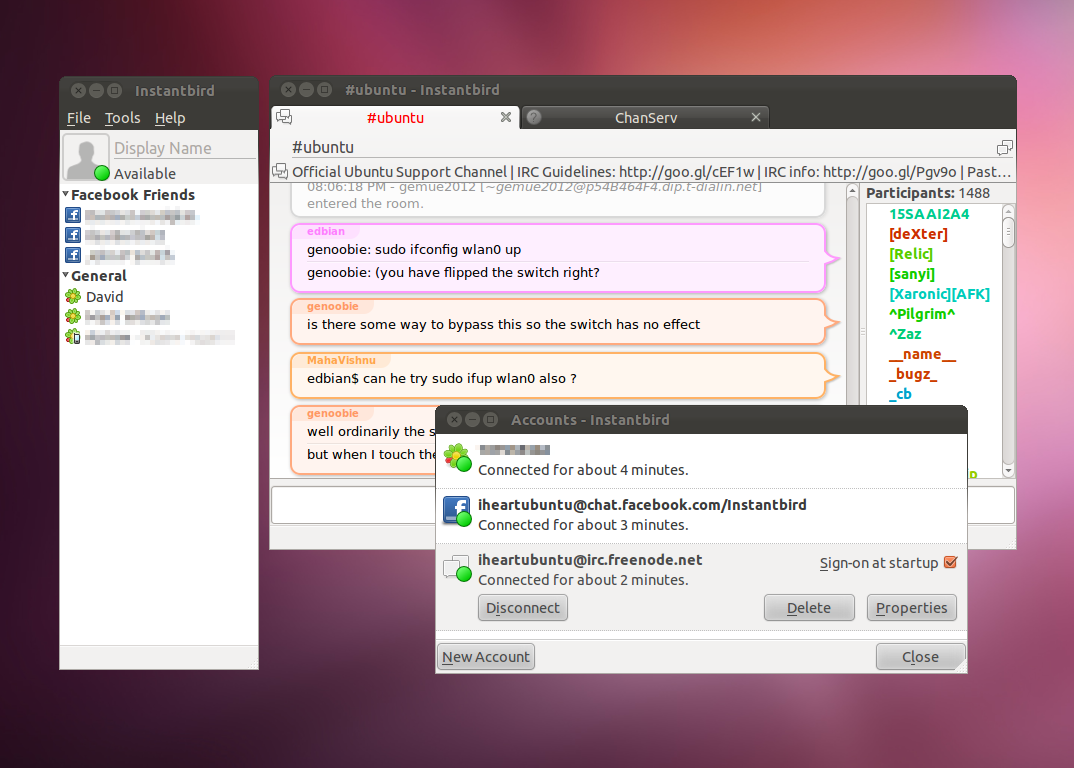Close the #ubuntu tab

coord(505,117)
